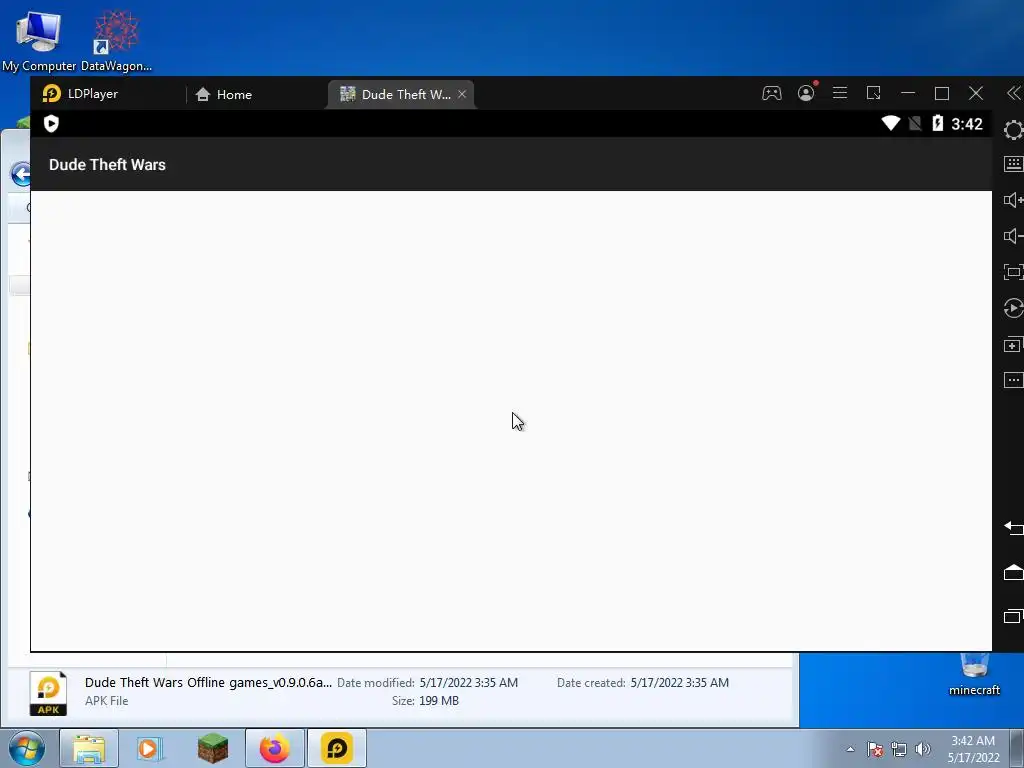Viewport: 1024px width, 768px height.
Task: Click the APK file icon in Explorer details
Action: coord(48,694)
